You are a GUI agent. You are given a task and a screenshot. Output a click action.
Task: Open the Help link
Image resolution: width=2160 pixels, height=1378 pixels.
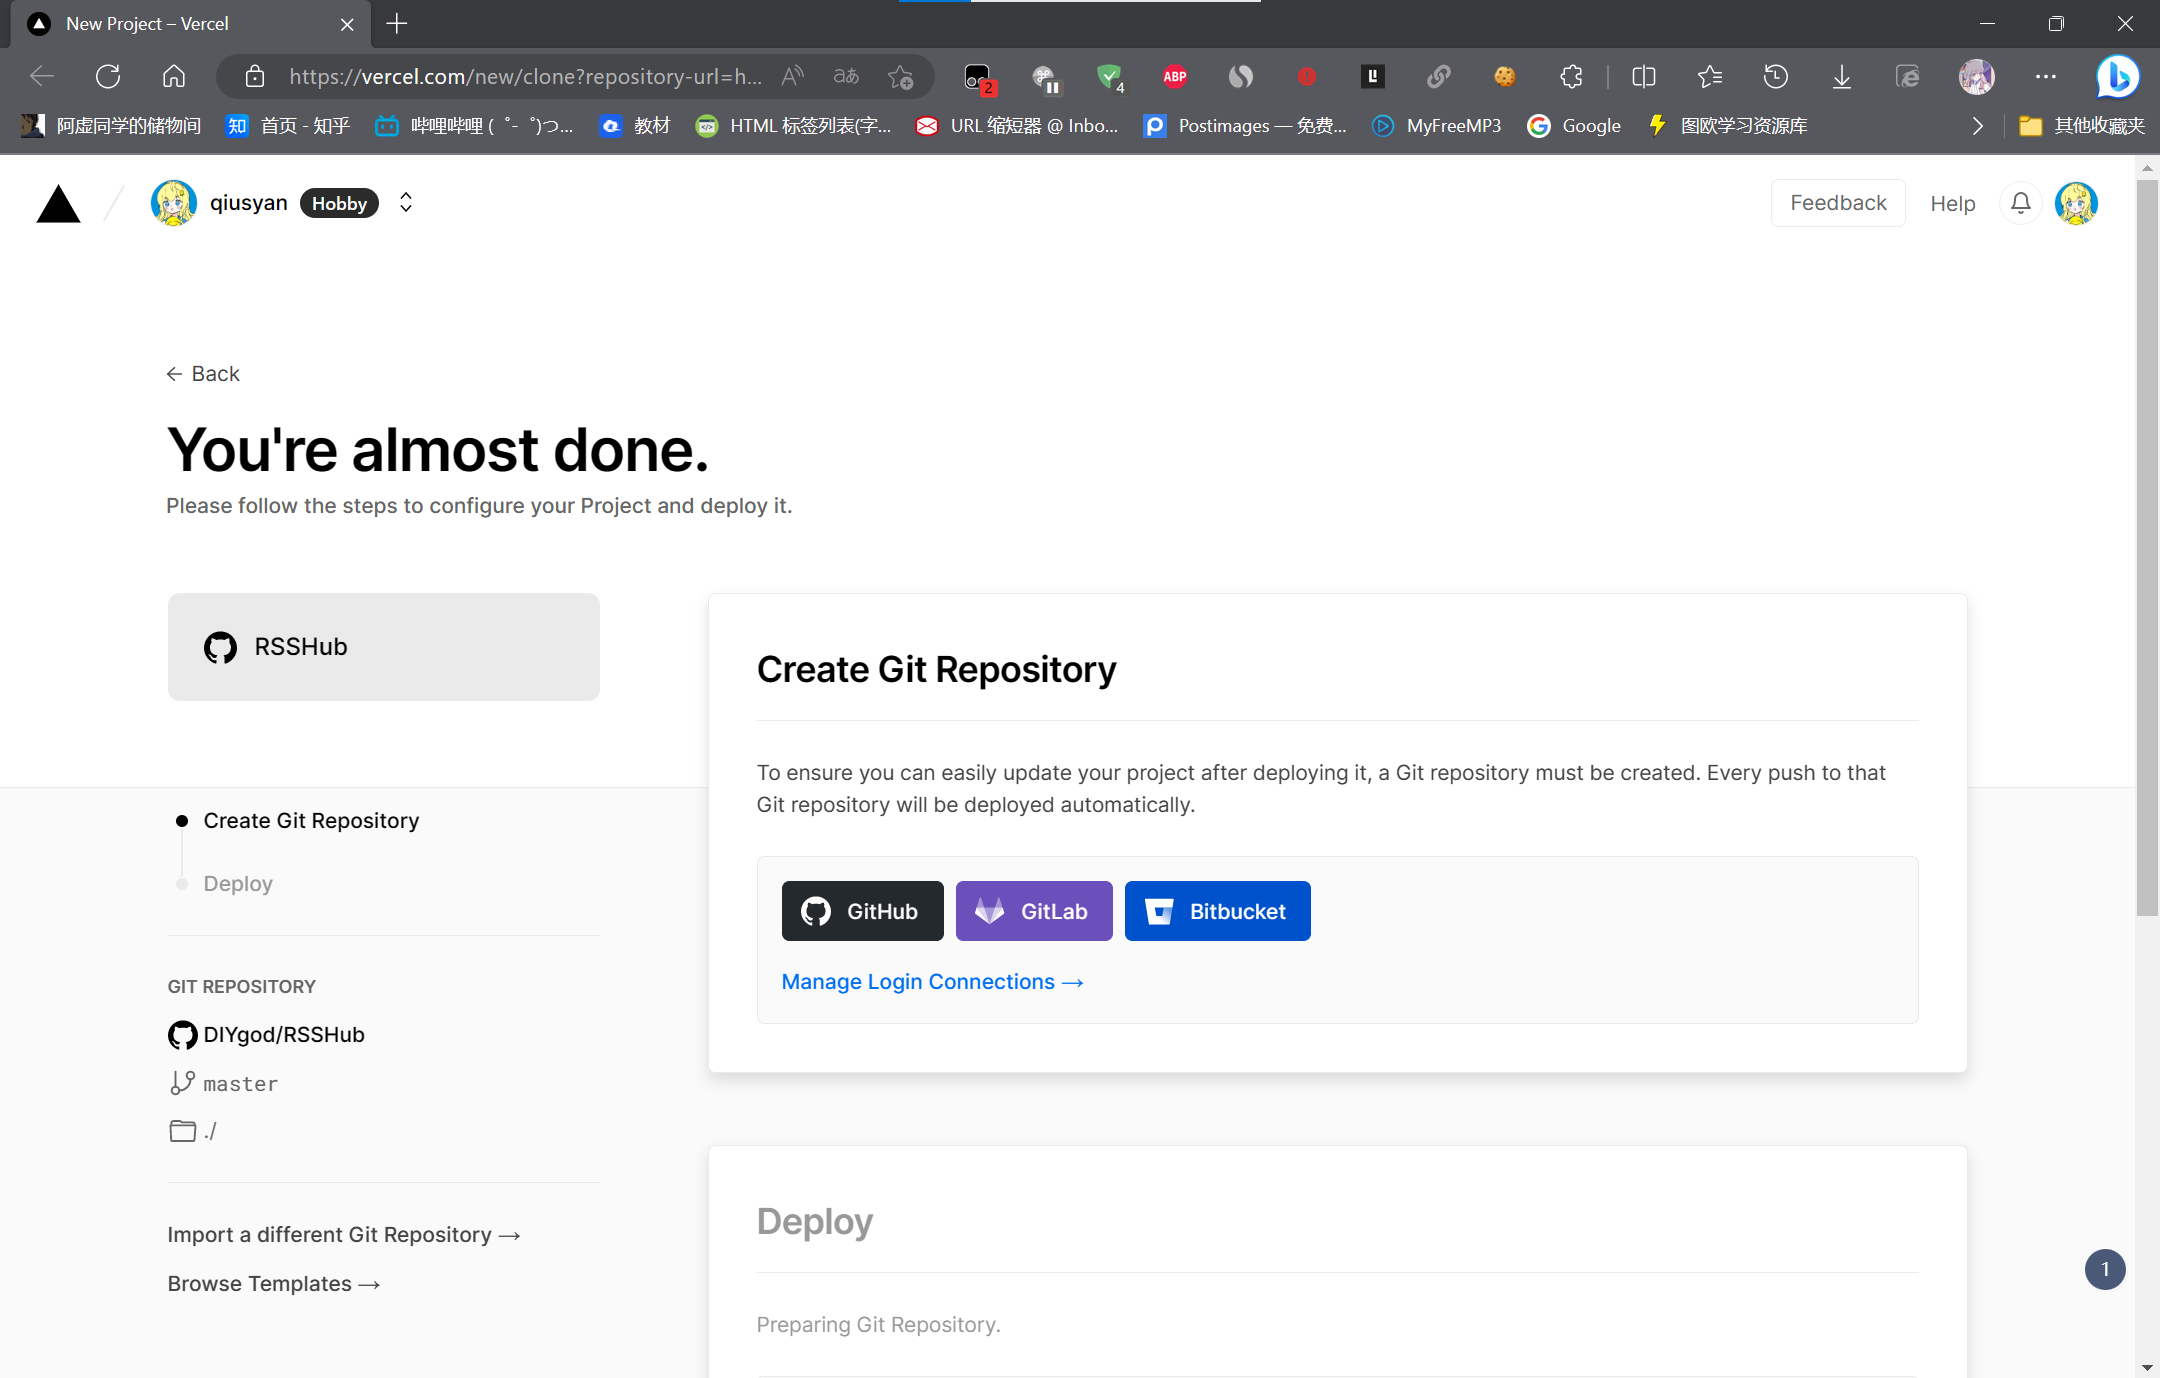pos(1952,203)
